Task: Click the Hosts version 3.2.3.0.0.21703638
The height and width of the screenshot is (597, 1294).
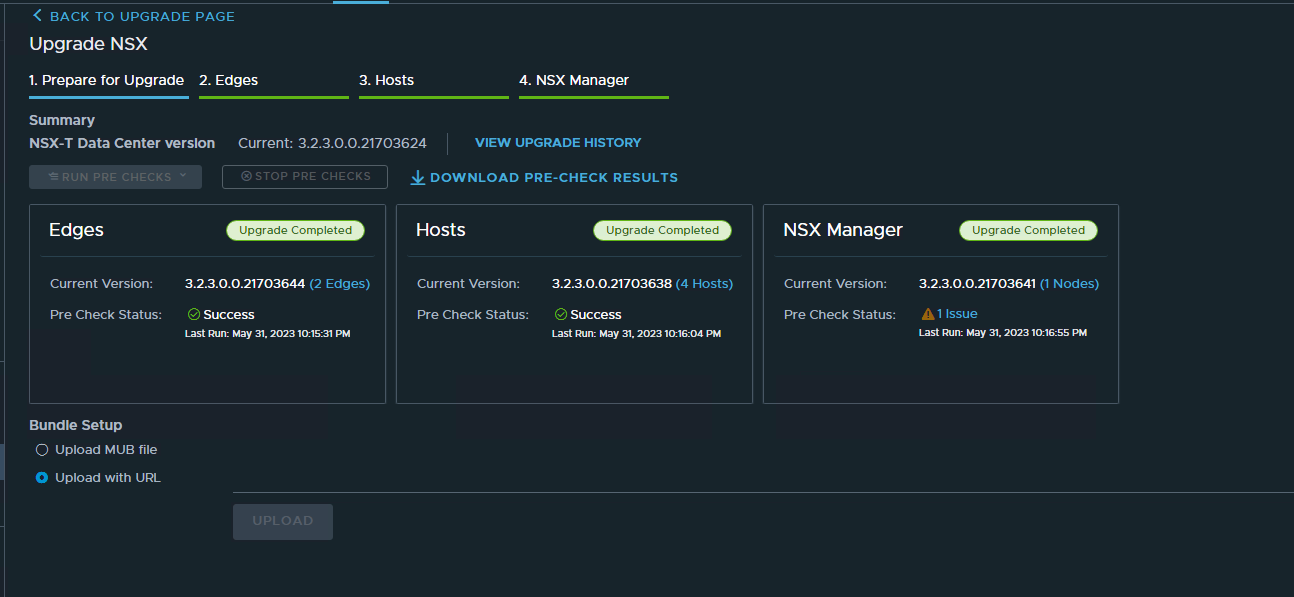Action: 612,284
